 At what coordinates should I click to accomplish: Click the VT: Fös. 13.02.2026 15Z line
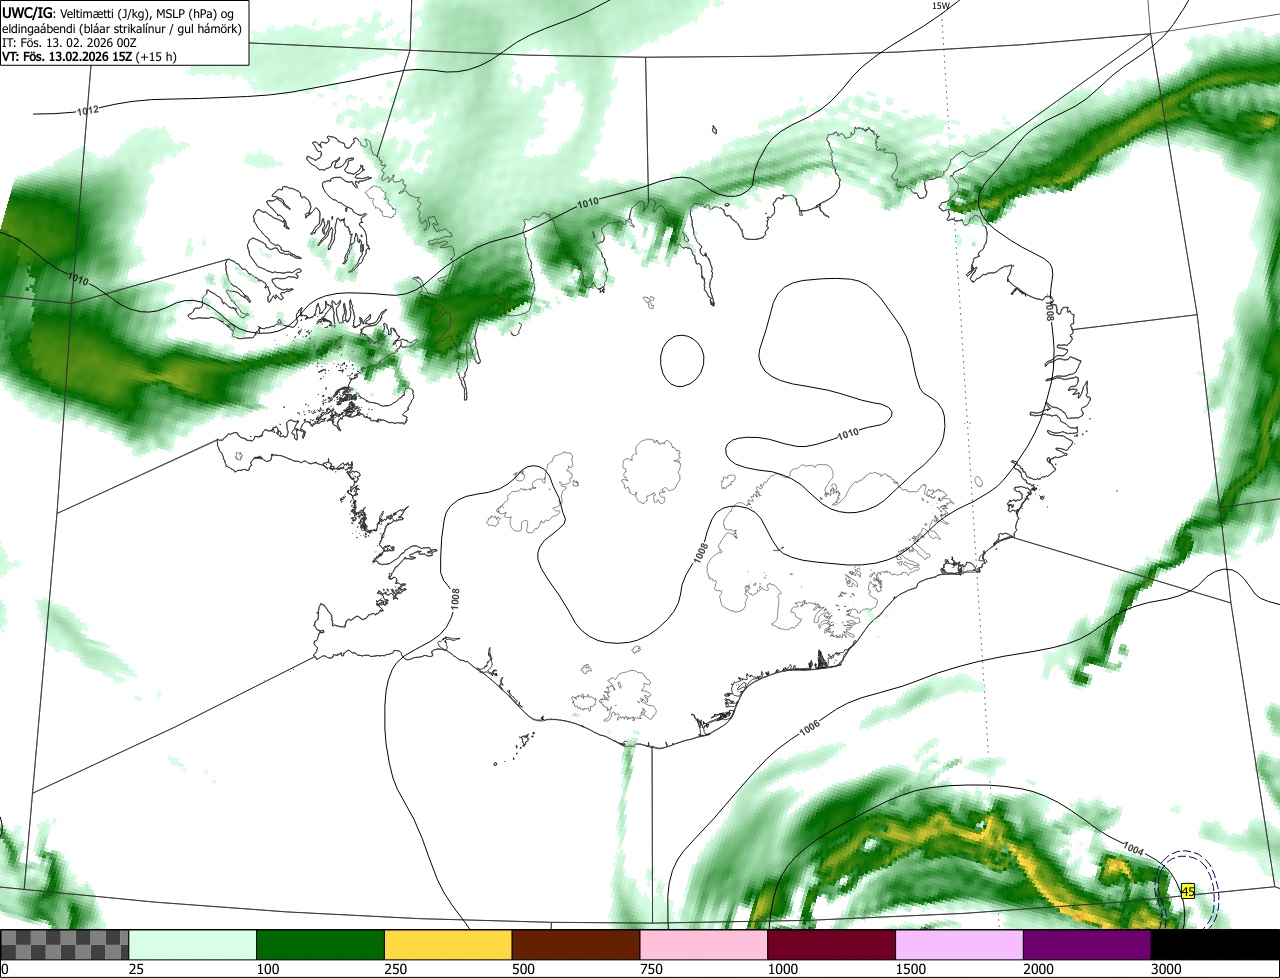[90, 56]
